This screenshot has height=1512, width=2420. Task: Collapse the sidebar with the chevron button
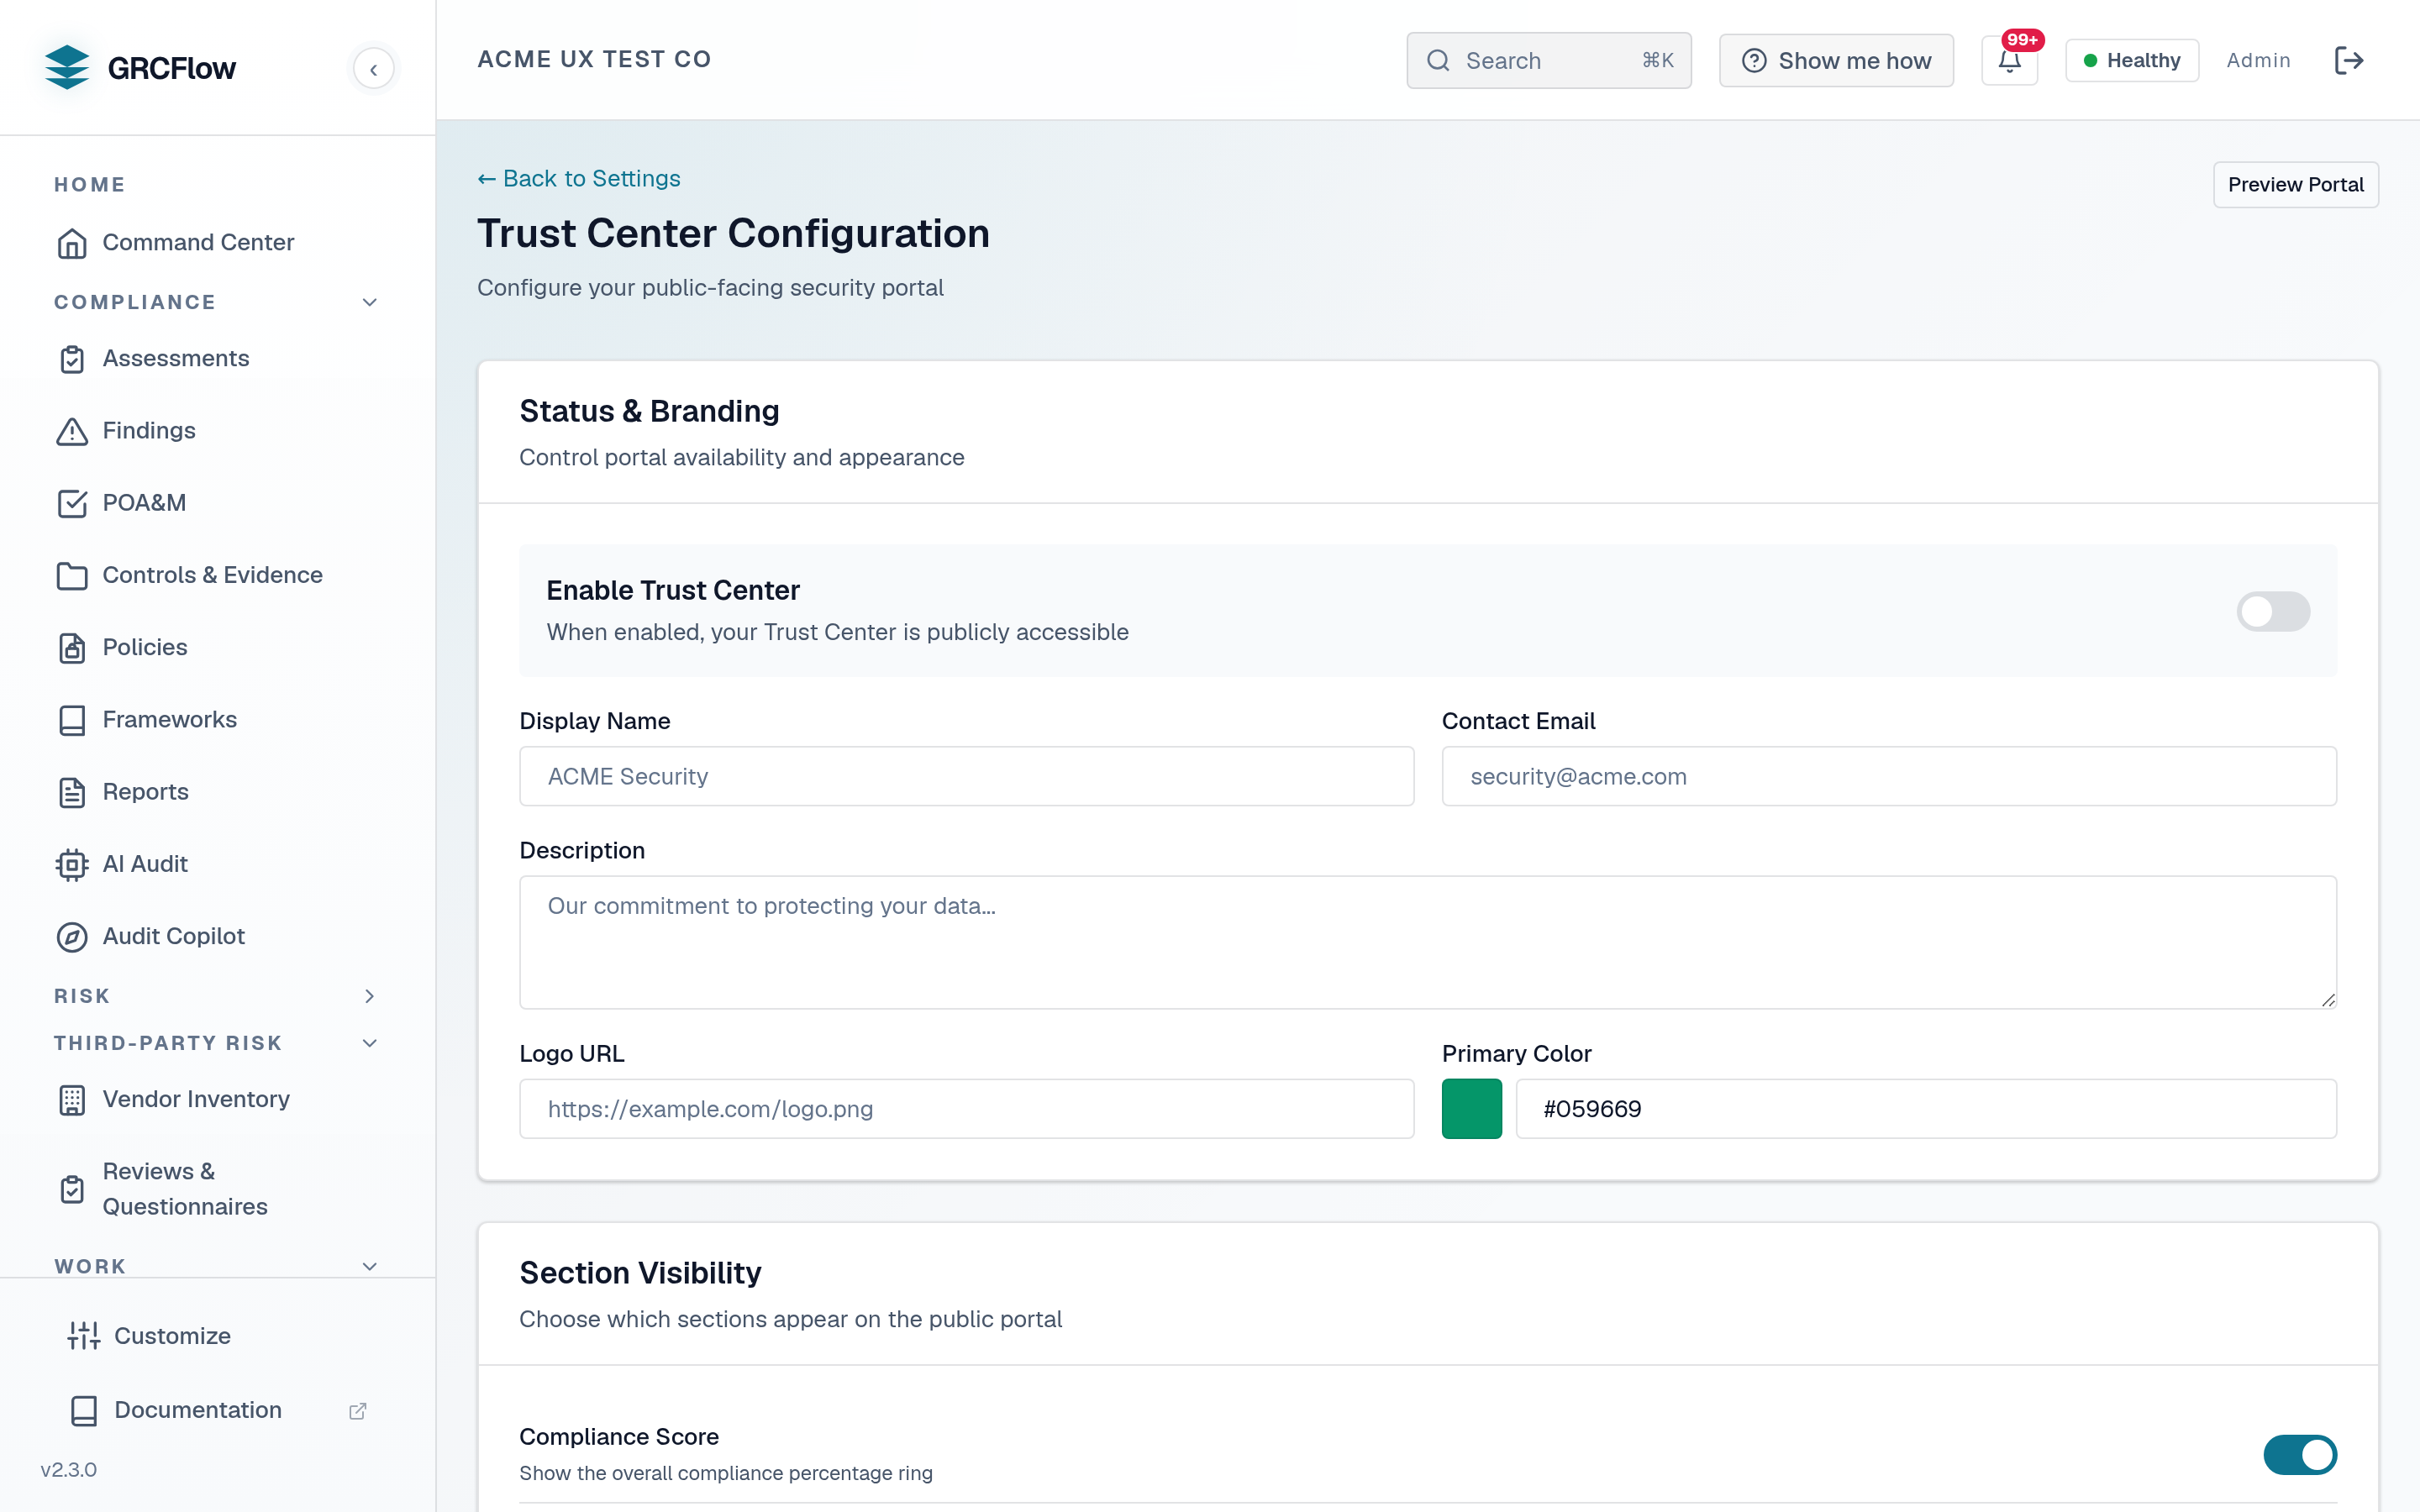coord(373,69)
